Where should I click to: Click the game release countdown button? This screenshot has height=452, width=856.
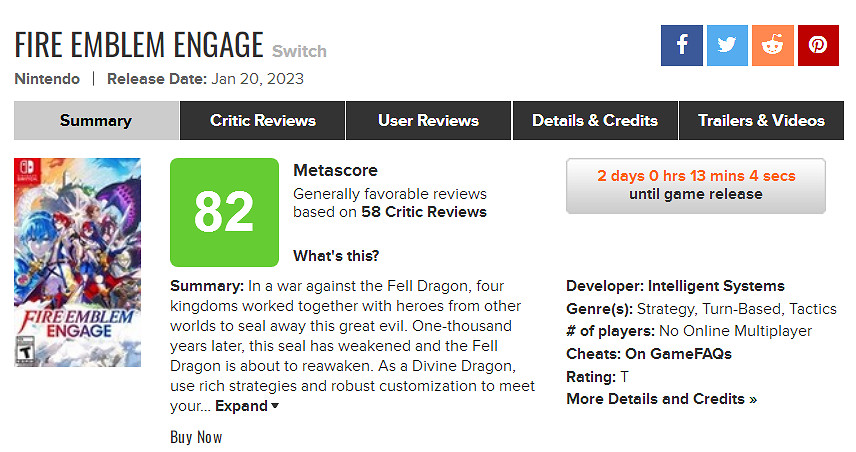pyautogui.click(x=696, y=185)
